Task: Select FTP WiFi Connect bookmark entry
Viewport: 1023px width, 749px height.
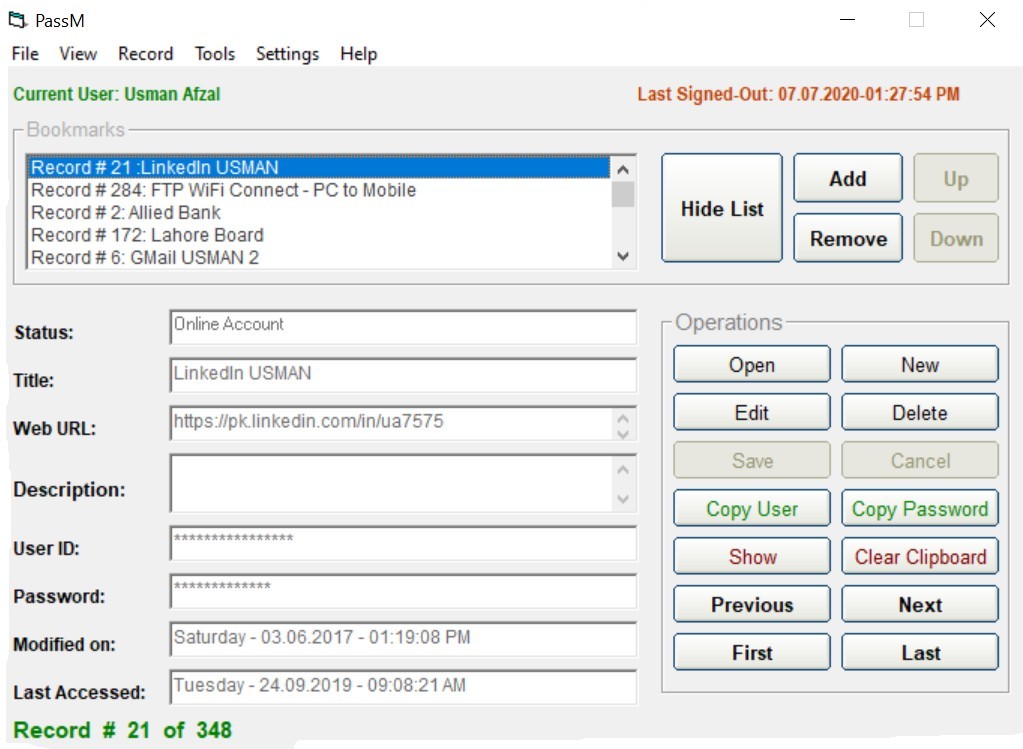Action: pos(223,190)
